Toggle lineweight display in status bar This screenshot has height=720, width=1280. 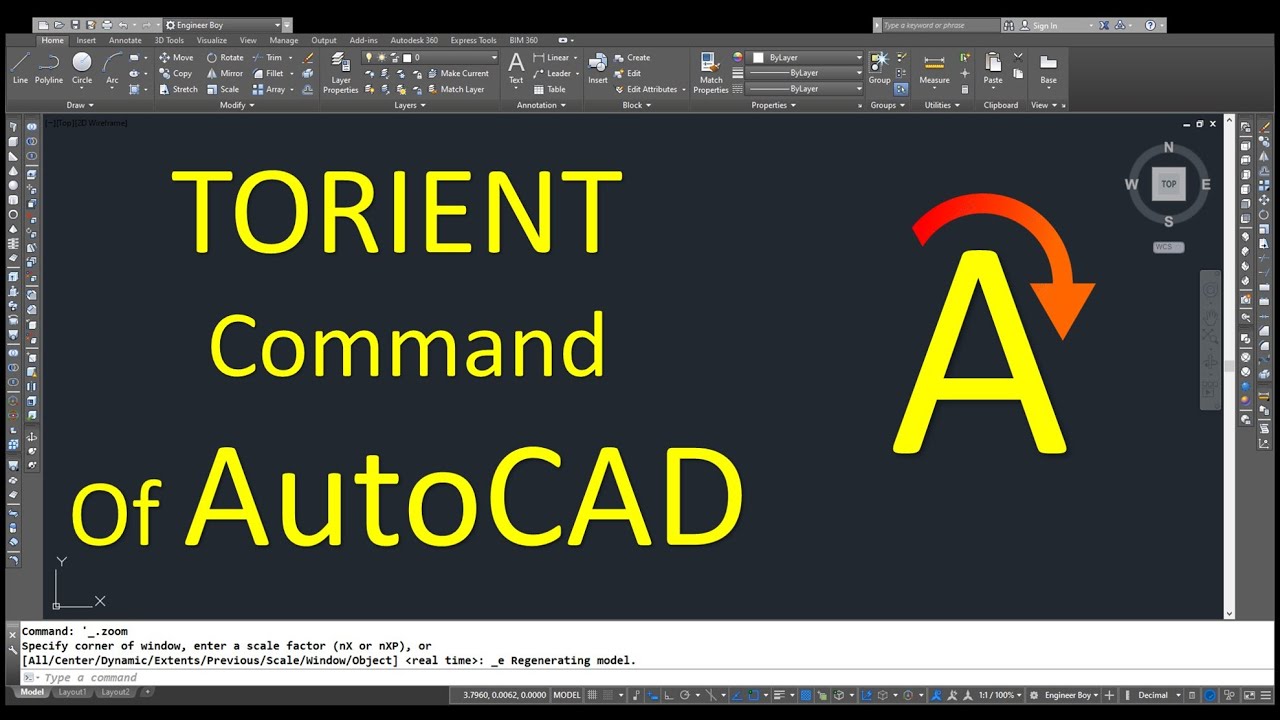[780, 695]
